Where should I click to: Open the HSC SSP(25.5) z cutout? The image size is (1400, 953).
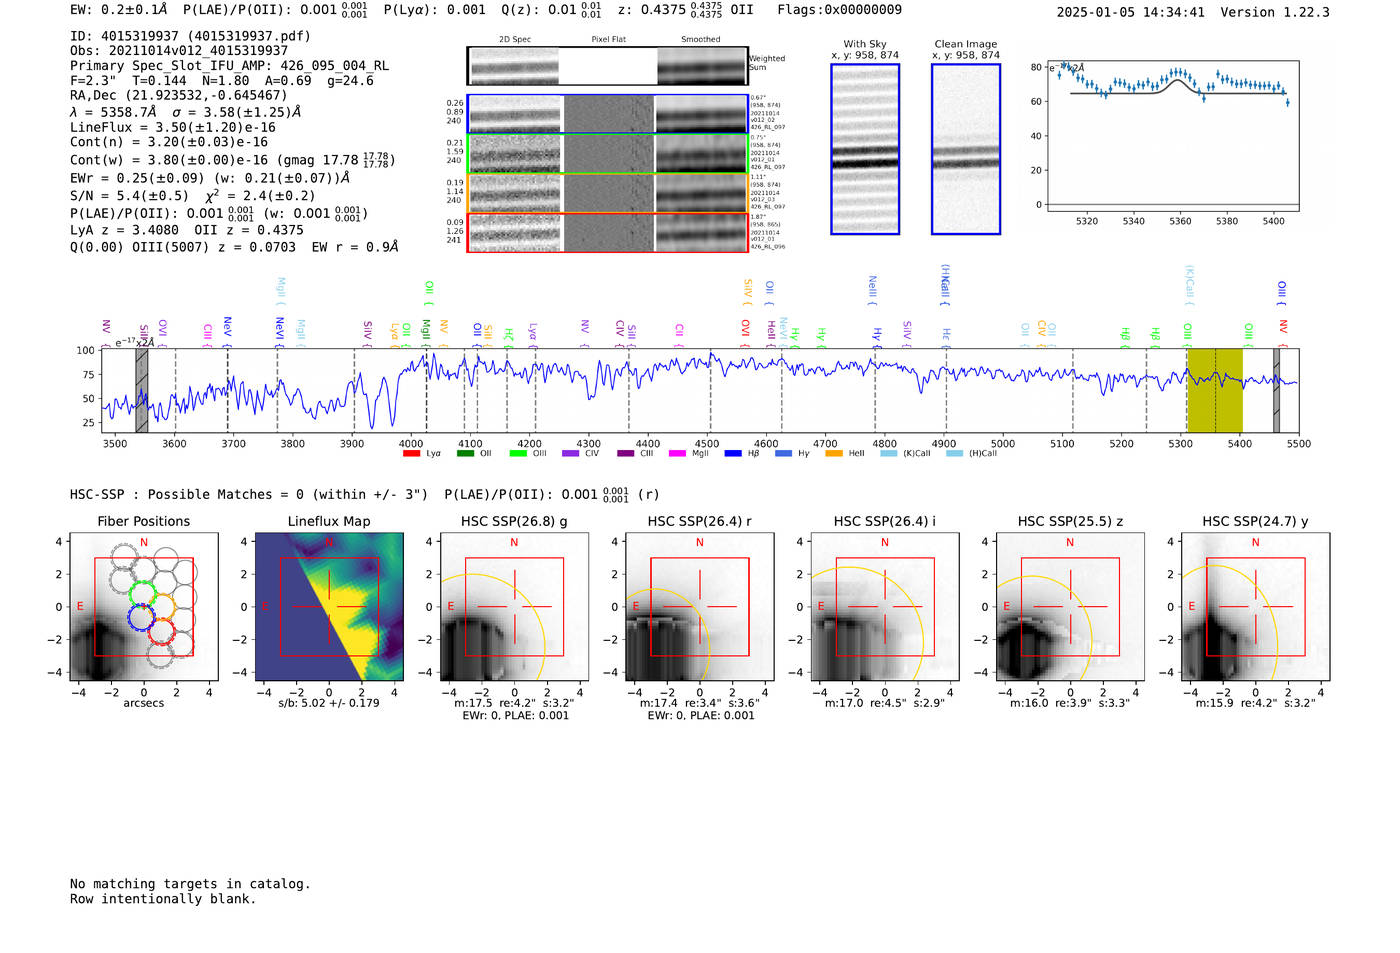tap(1070, 607)
